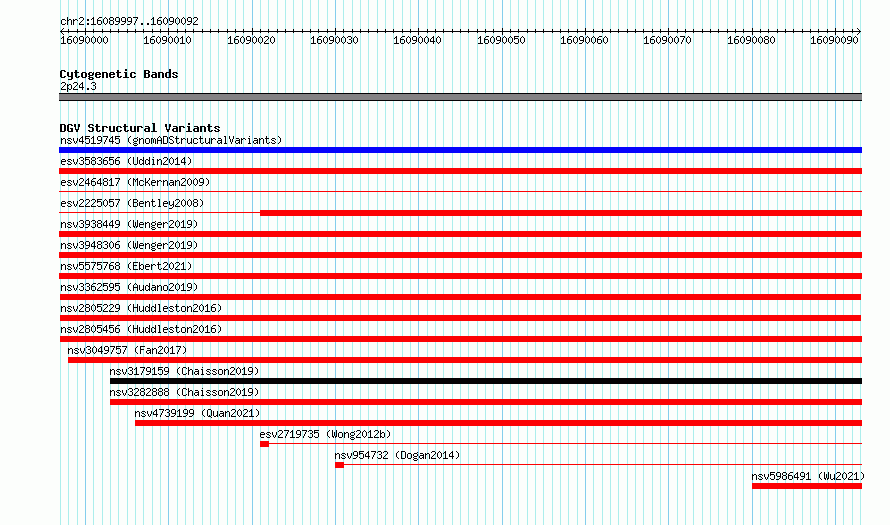Image resolution: width=890 pixels, height=525 pixels.
Task: Select nsv3938449 (Wenger2019) label
Action: point(129,224)
